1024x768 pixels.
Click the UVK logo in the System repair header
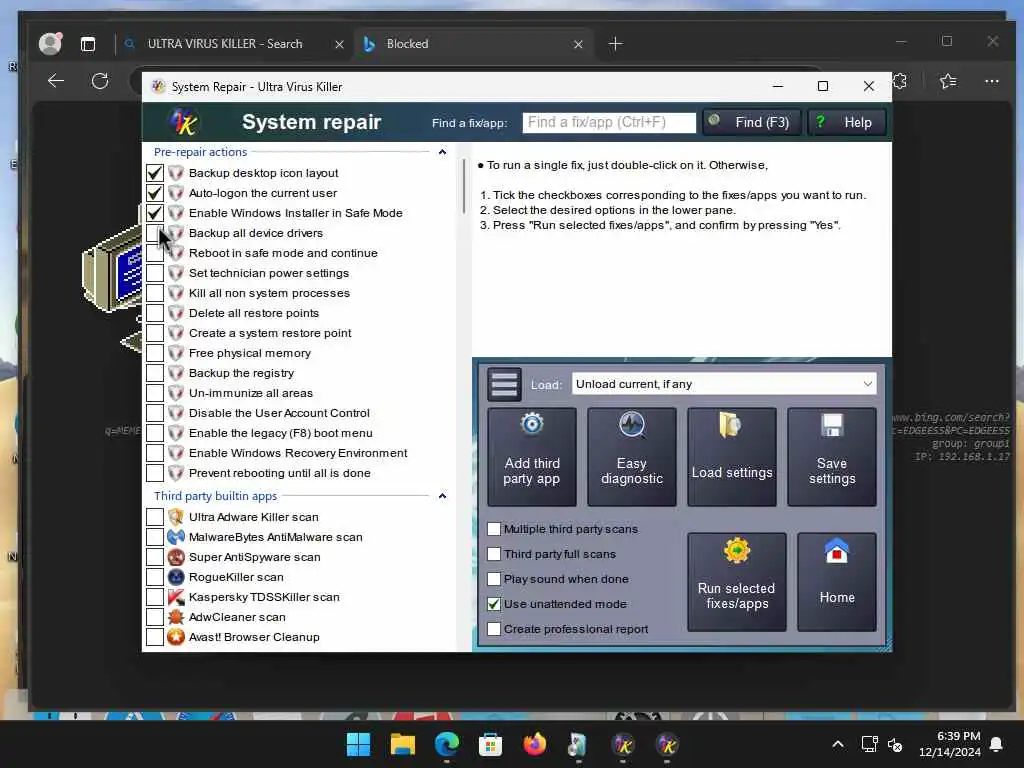pyautogui.click(x=184, y=122)
